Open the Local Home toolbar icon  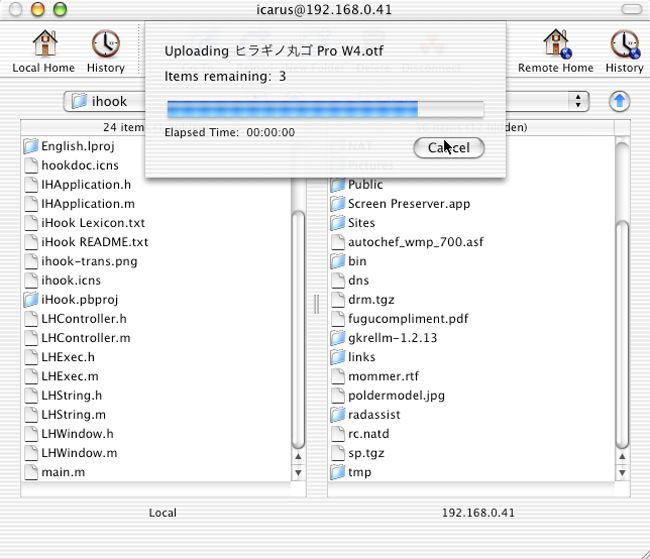pyautogui.click(x=44, y=51)
